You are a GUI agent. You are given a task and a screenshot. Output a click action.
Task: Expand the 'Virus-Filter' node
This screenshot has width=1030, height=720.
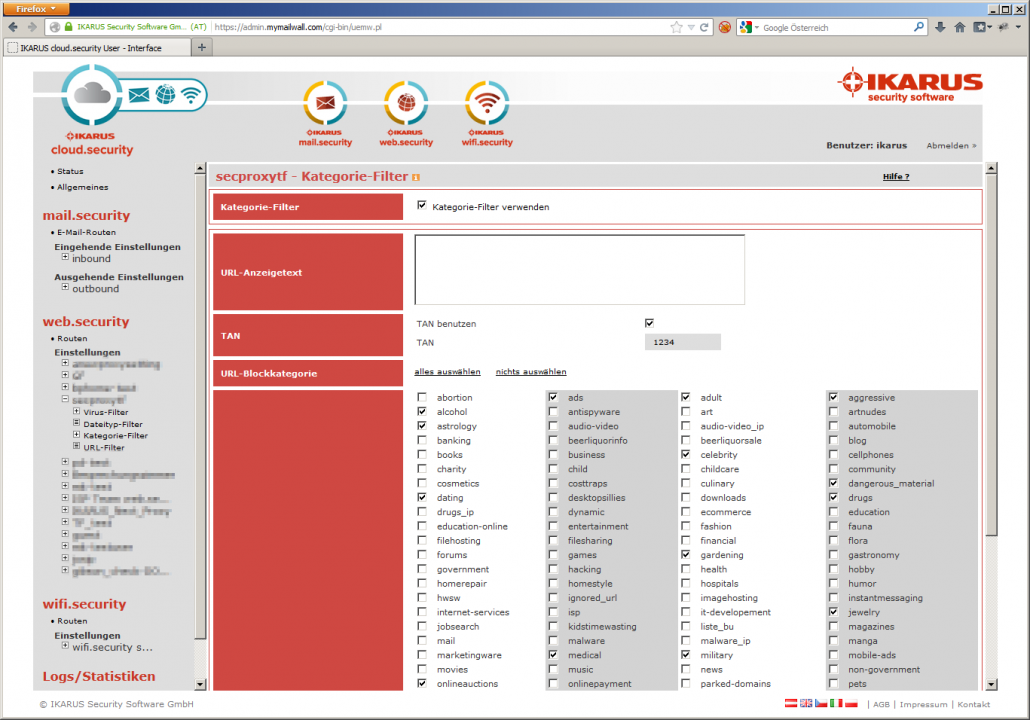pyautogui.click(x=76, y=411)
